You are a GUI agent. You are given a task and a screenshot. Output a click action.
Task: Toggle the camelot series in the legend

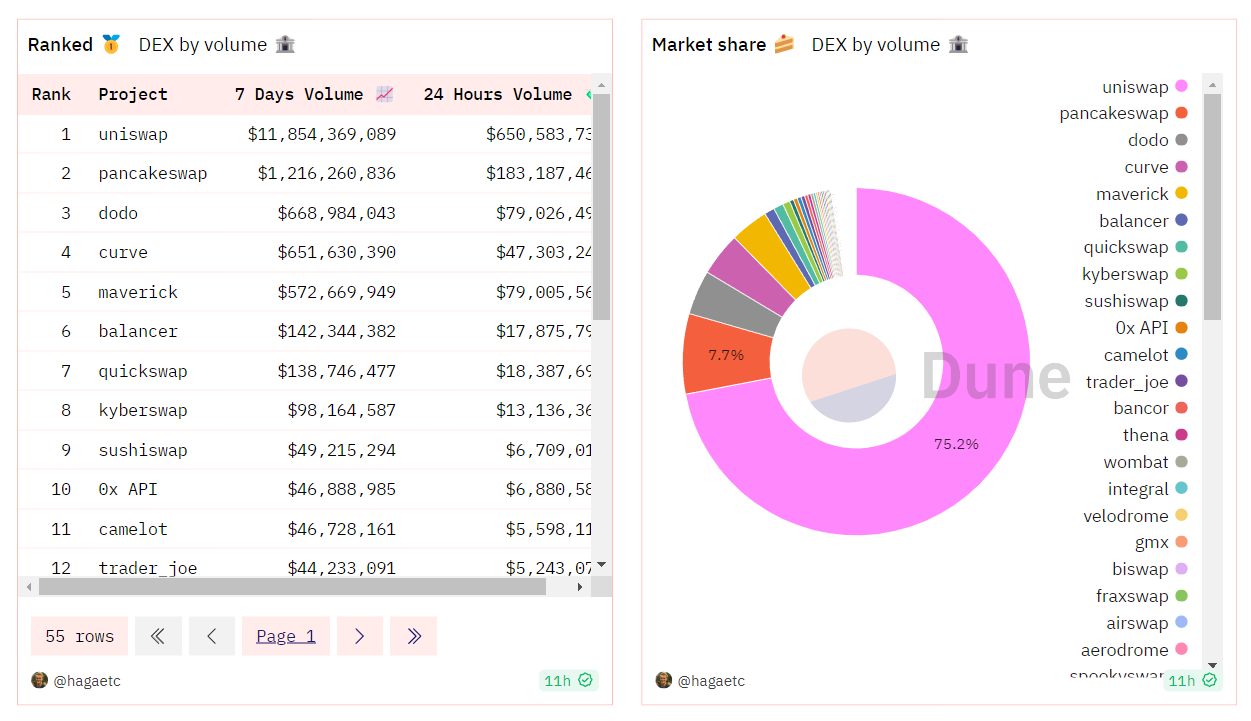(x=1146, y=355)
